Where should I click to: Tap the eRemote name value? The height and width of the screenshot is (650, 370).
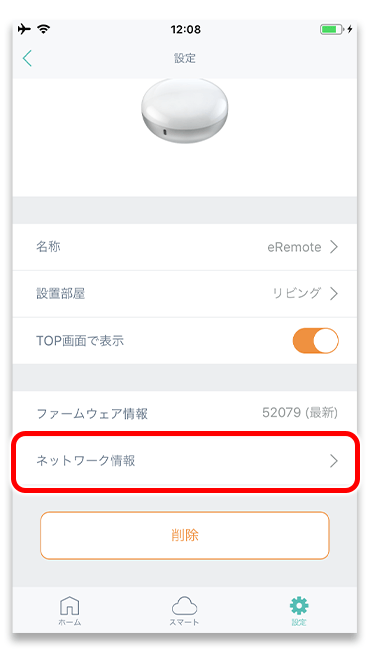click(294, 247)
